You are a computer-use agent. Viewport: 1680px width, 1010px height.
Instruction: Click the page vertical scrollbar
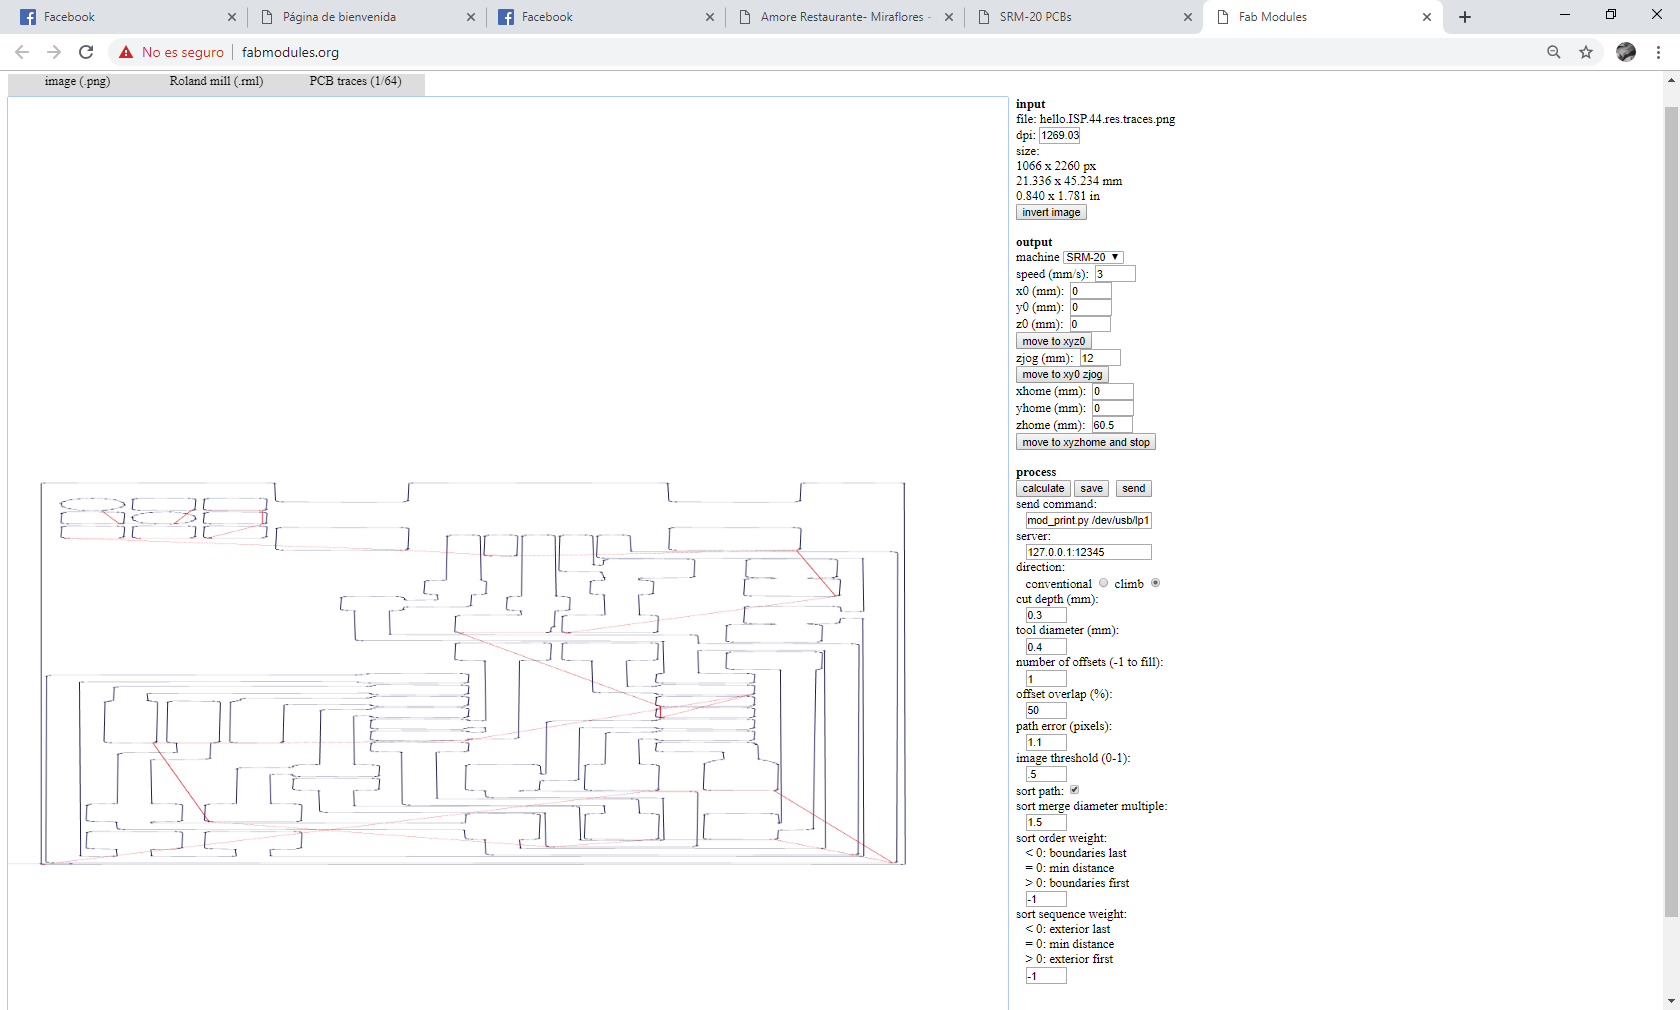pyautogui.click(x=1671, y=510)
